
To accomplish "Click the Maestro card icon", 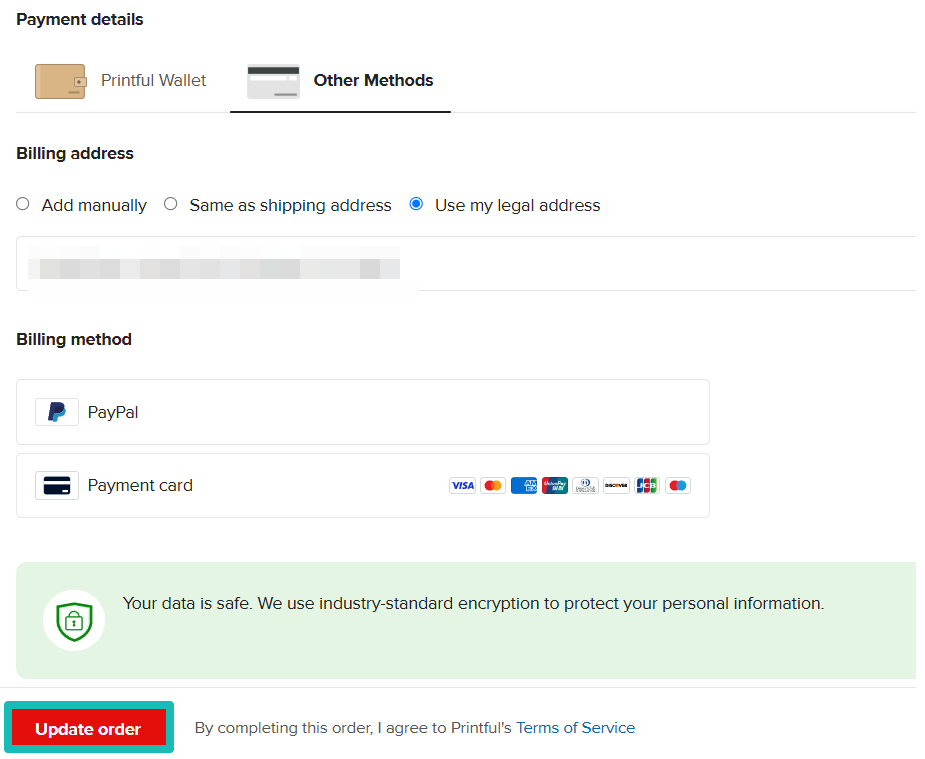I will click(677, 485).
